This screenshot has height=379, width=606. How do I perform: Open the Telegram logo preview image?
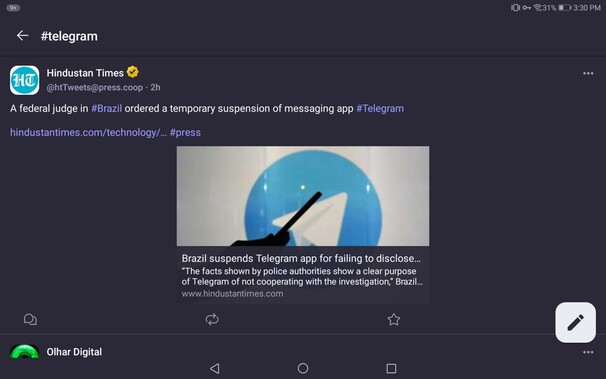(x=303, y=196)
